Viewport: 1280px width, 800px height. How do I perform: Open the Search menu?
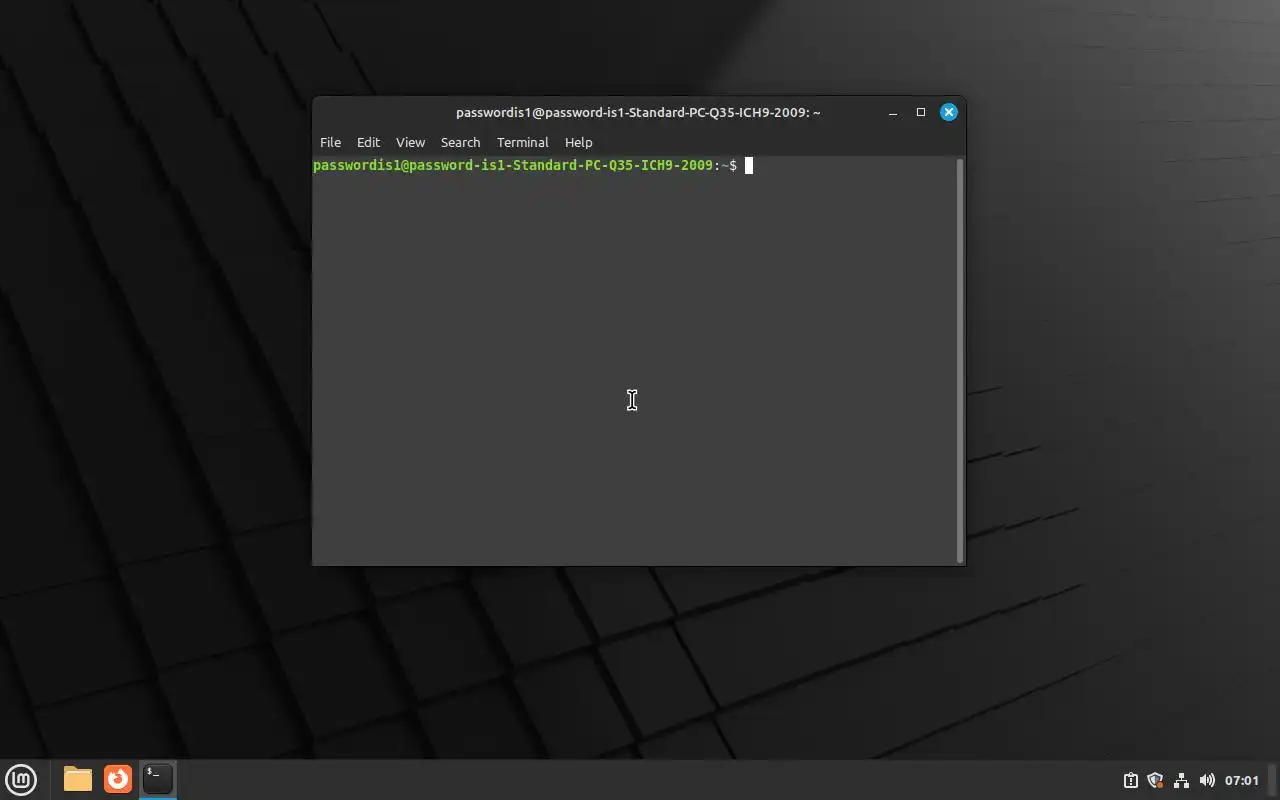460,142
